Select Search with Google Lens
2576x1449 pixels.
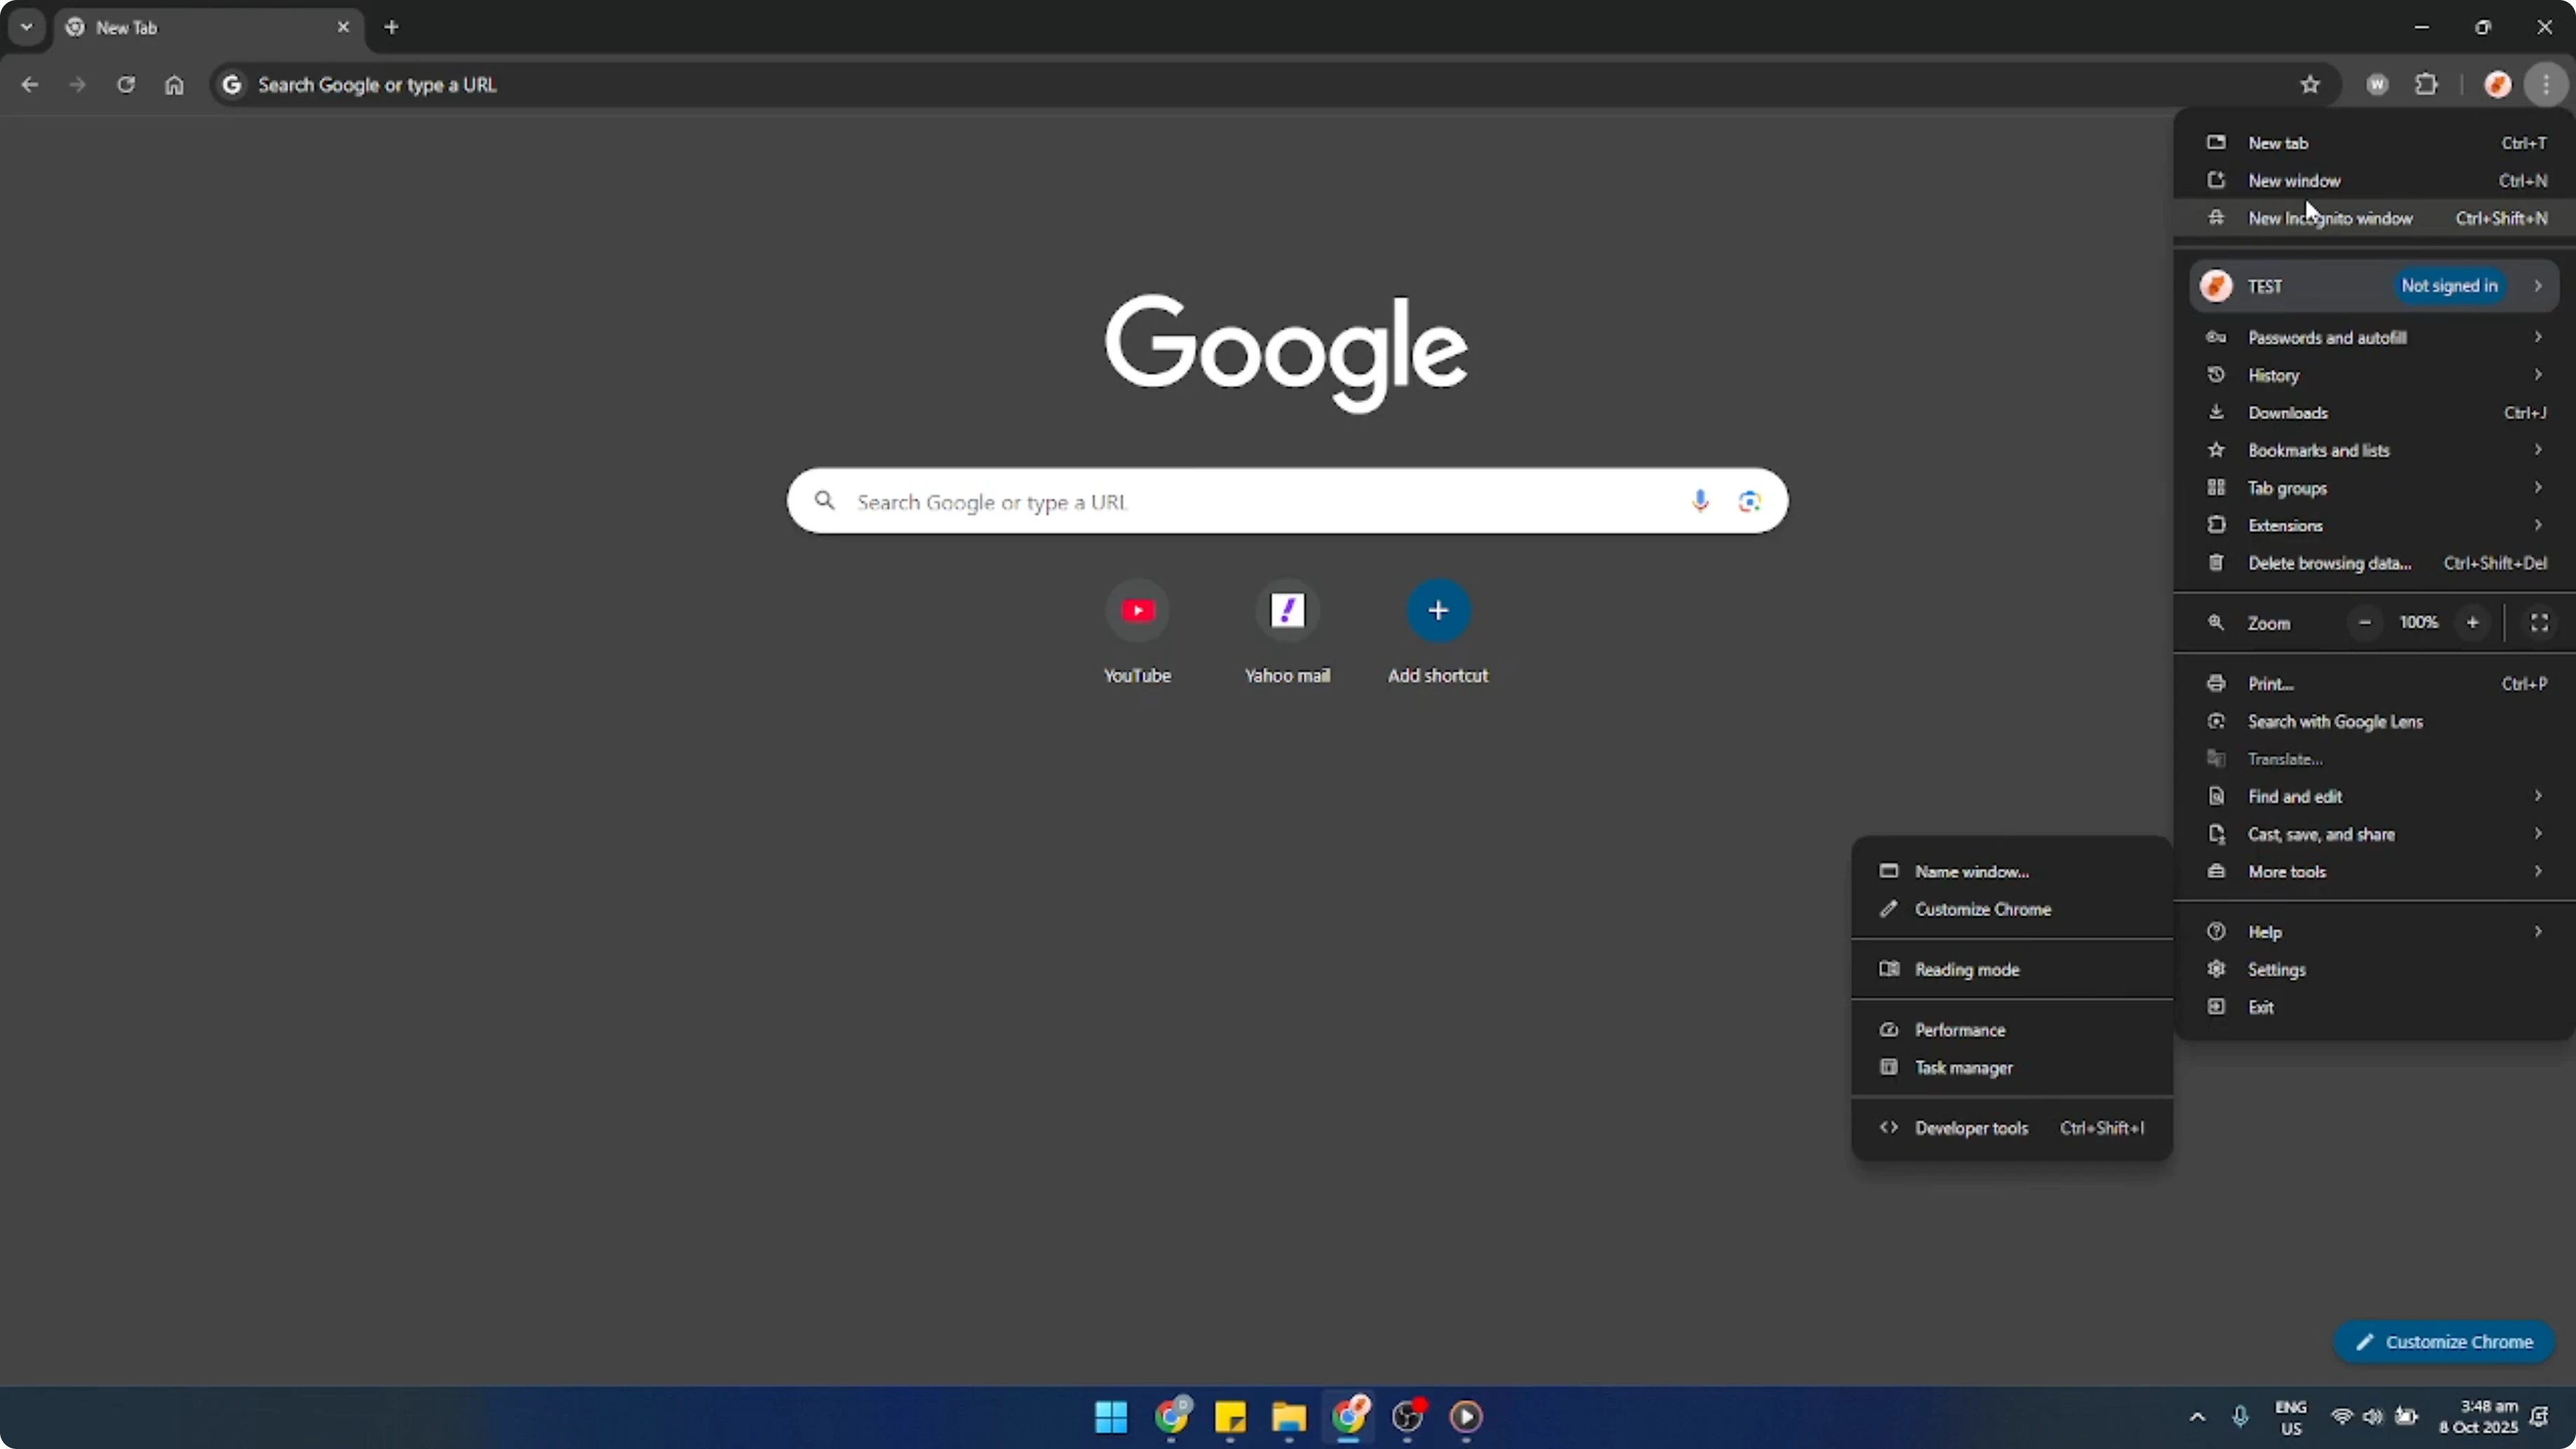pyautogui.click(x=2374, y=721)
